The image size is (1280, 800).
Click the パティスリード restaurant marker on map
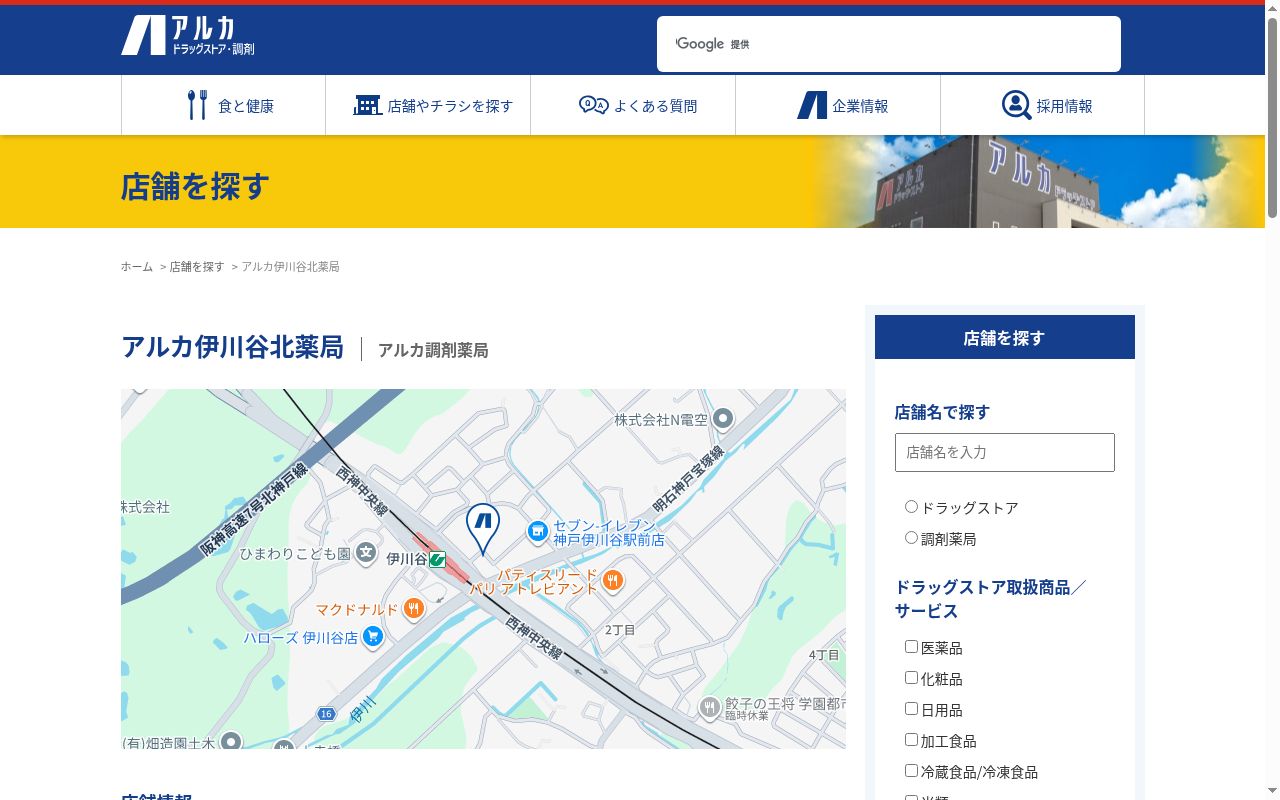pyautogui.click(x=613, y=579)
